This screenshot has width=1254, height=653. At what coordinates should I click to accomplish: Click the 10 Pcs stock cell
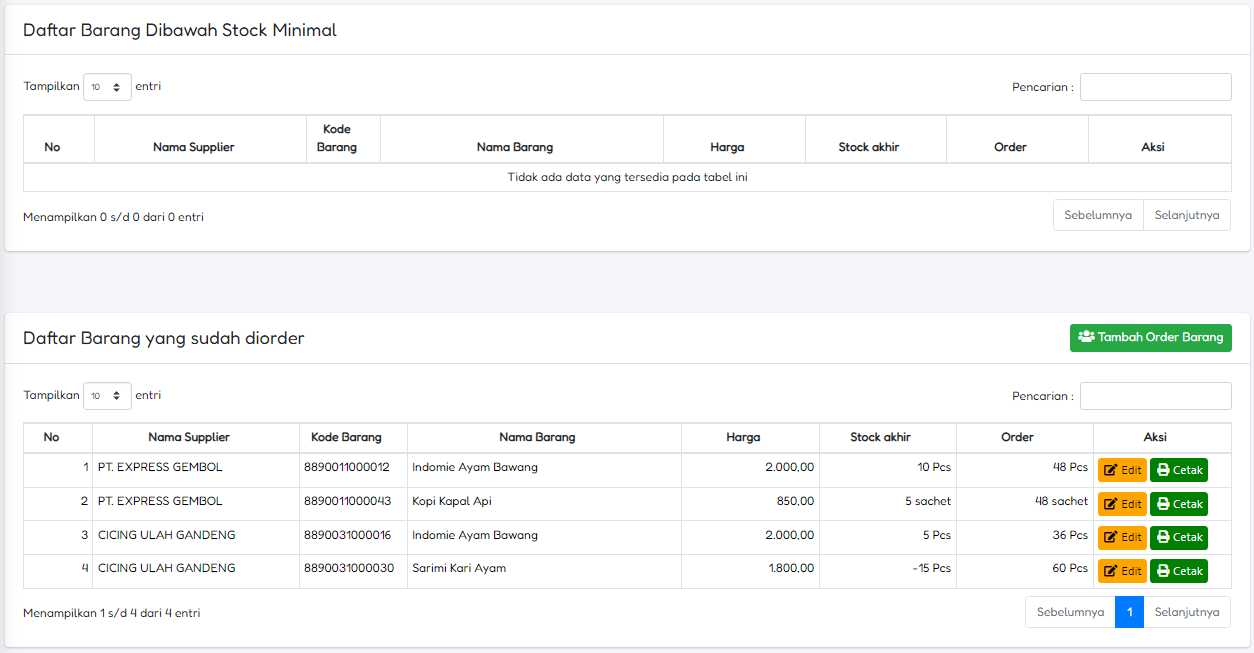(x=888, y=470)
